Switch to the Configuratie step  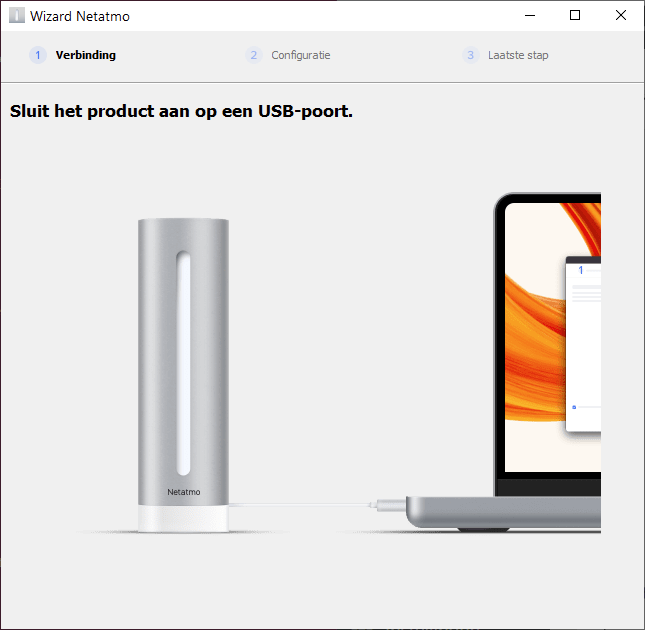[x=301, y=55]
